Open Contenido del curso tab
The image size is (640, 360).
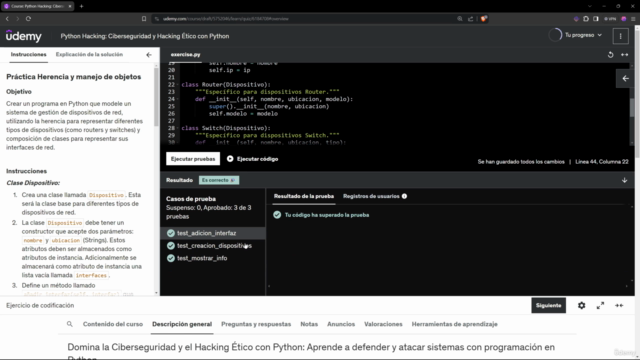(113, 324)
